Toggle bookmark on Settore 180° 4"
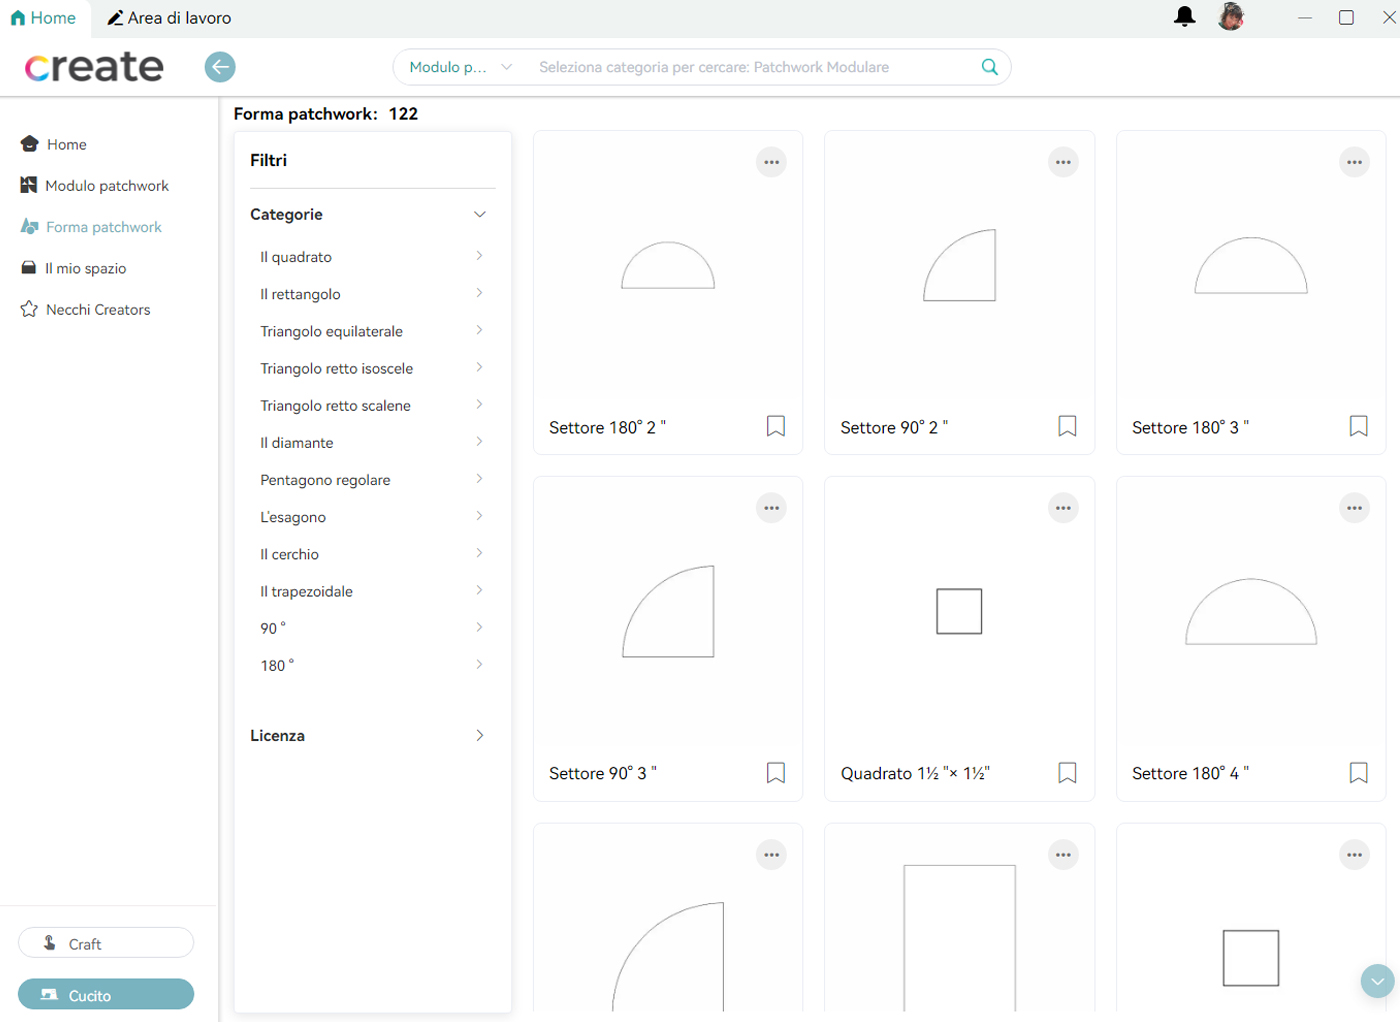This screenshot has height=1022, width=1400. (x=1358, y=773)
